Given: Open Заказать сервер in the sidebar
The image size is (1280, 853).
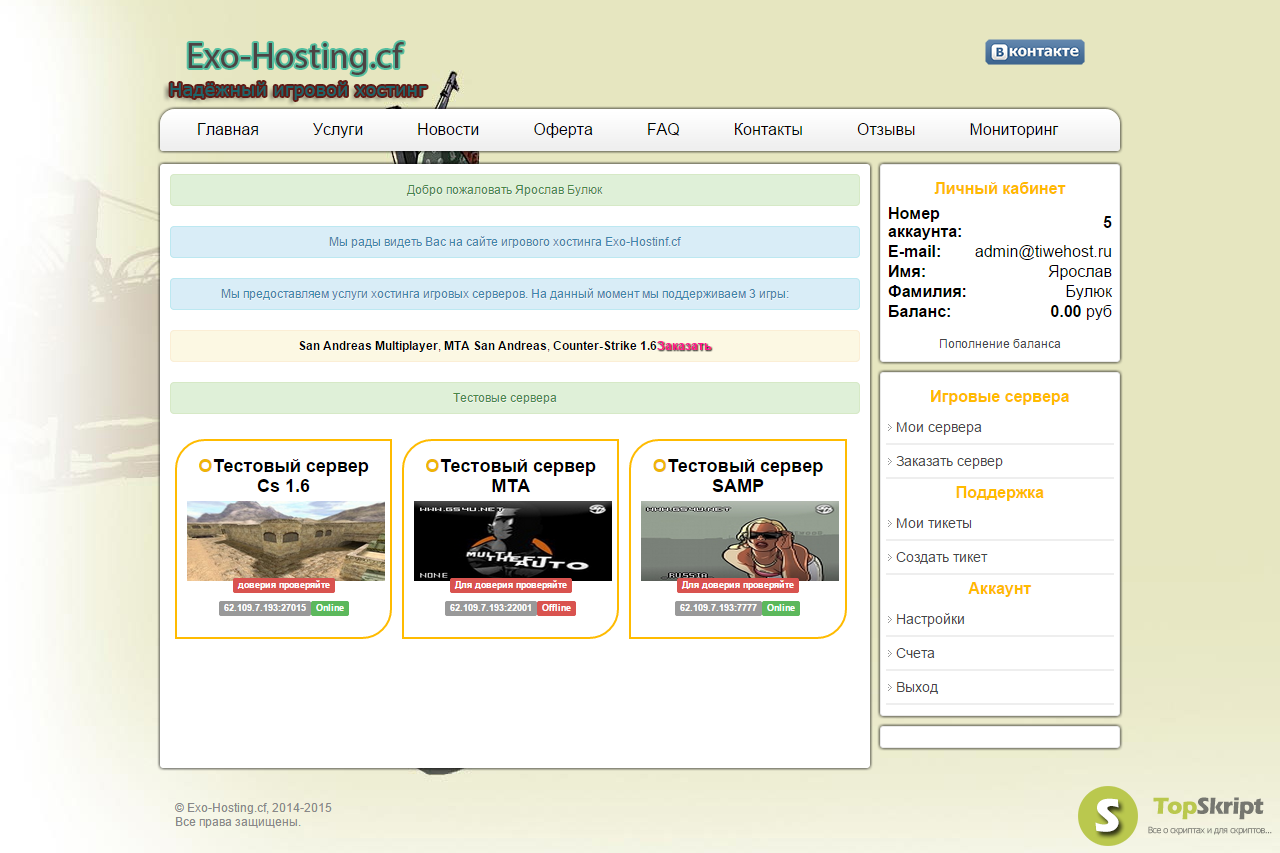Looking at the screenshot, I should click(949, 461).
